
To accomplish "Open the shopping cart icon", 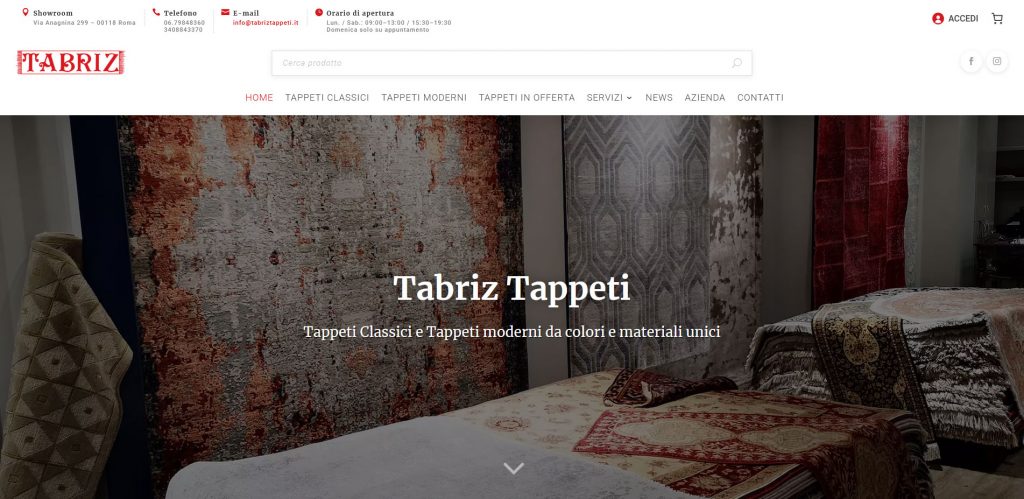I will click(997, 18).
